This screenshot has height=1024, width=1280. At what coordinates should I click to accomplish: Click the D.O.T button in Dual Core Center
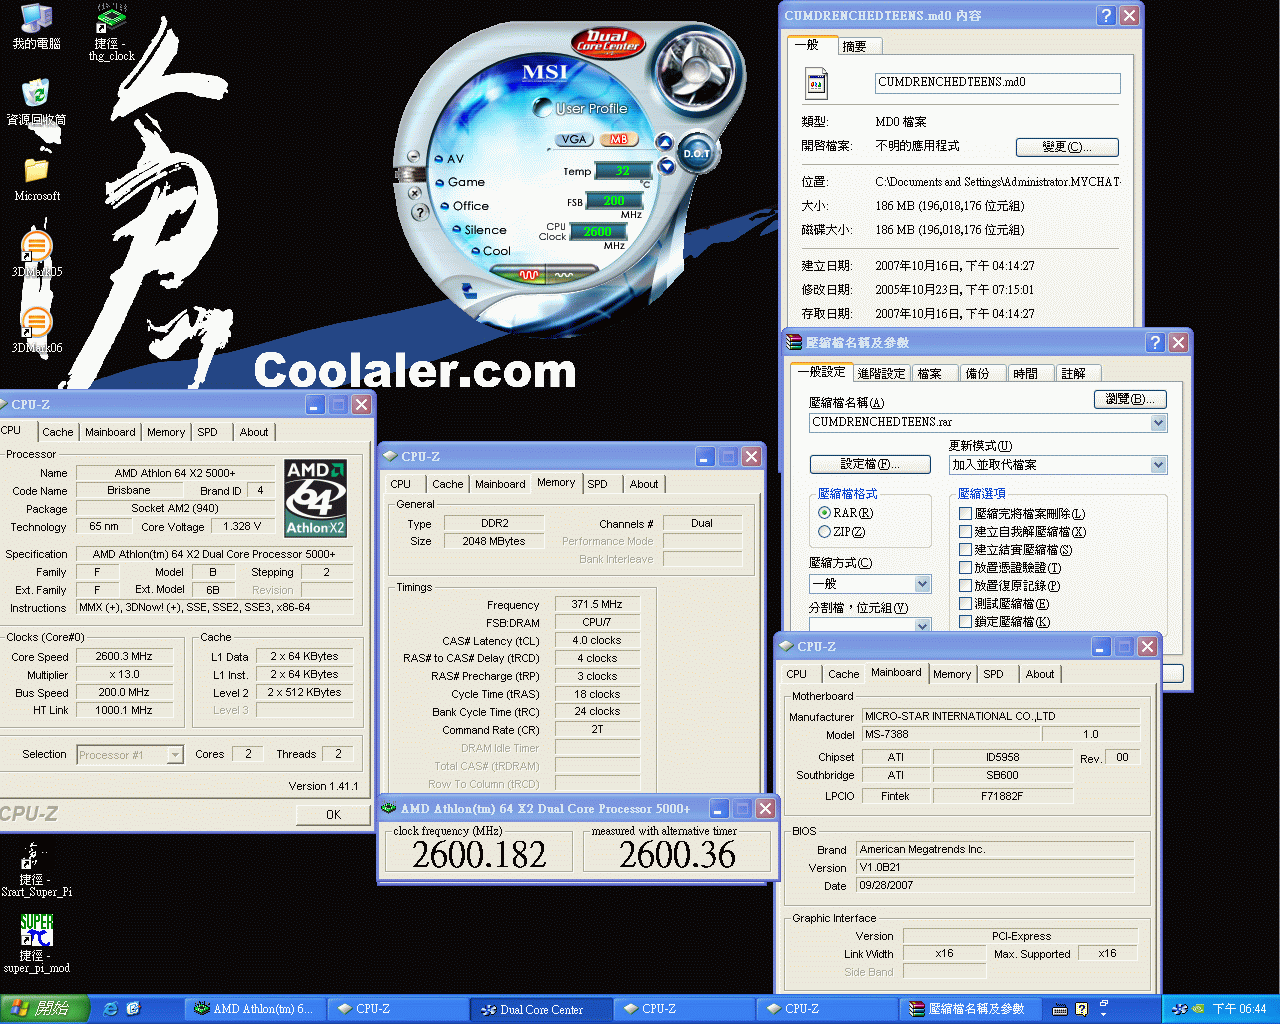click(x=696, y=153)
